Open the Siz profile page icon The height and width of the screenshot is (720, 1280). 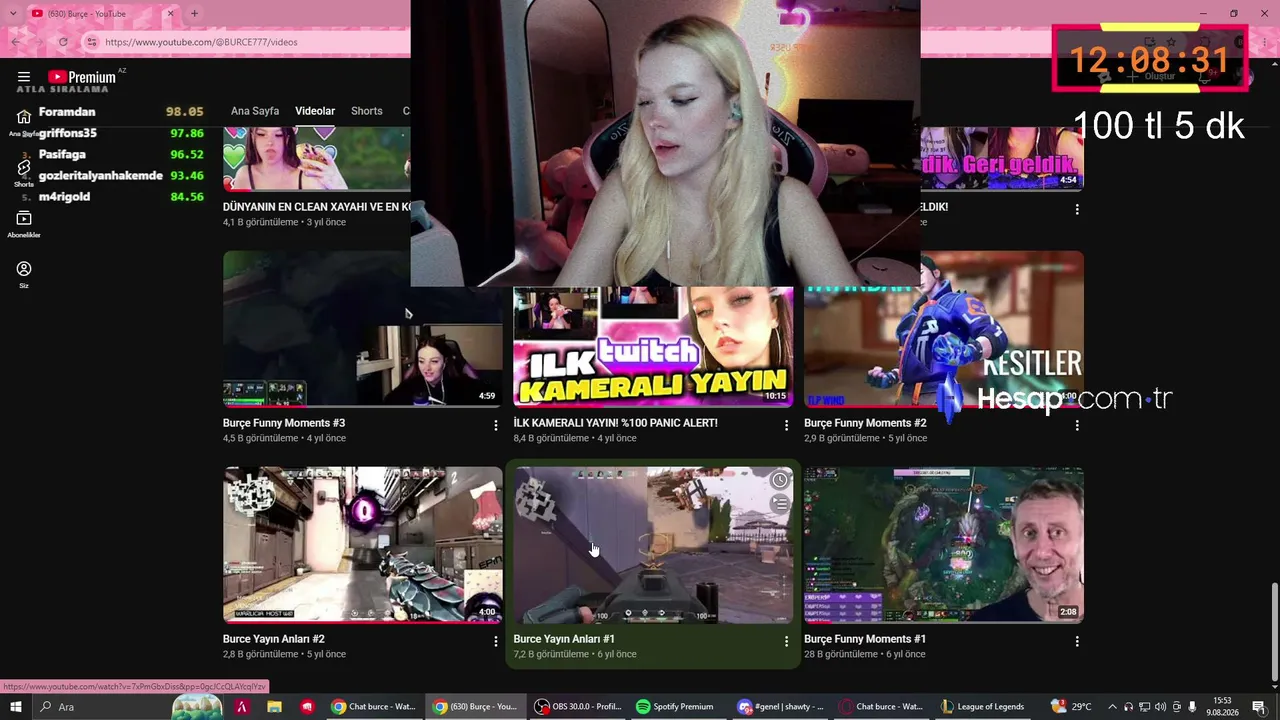tap(24, 274)
